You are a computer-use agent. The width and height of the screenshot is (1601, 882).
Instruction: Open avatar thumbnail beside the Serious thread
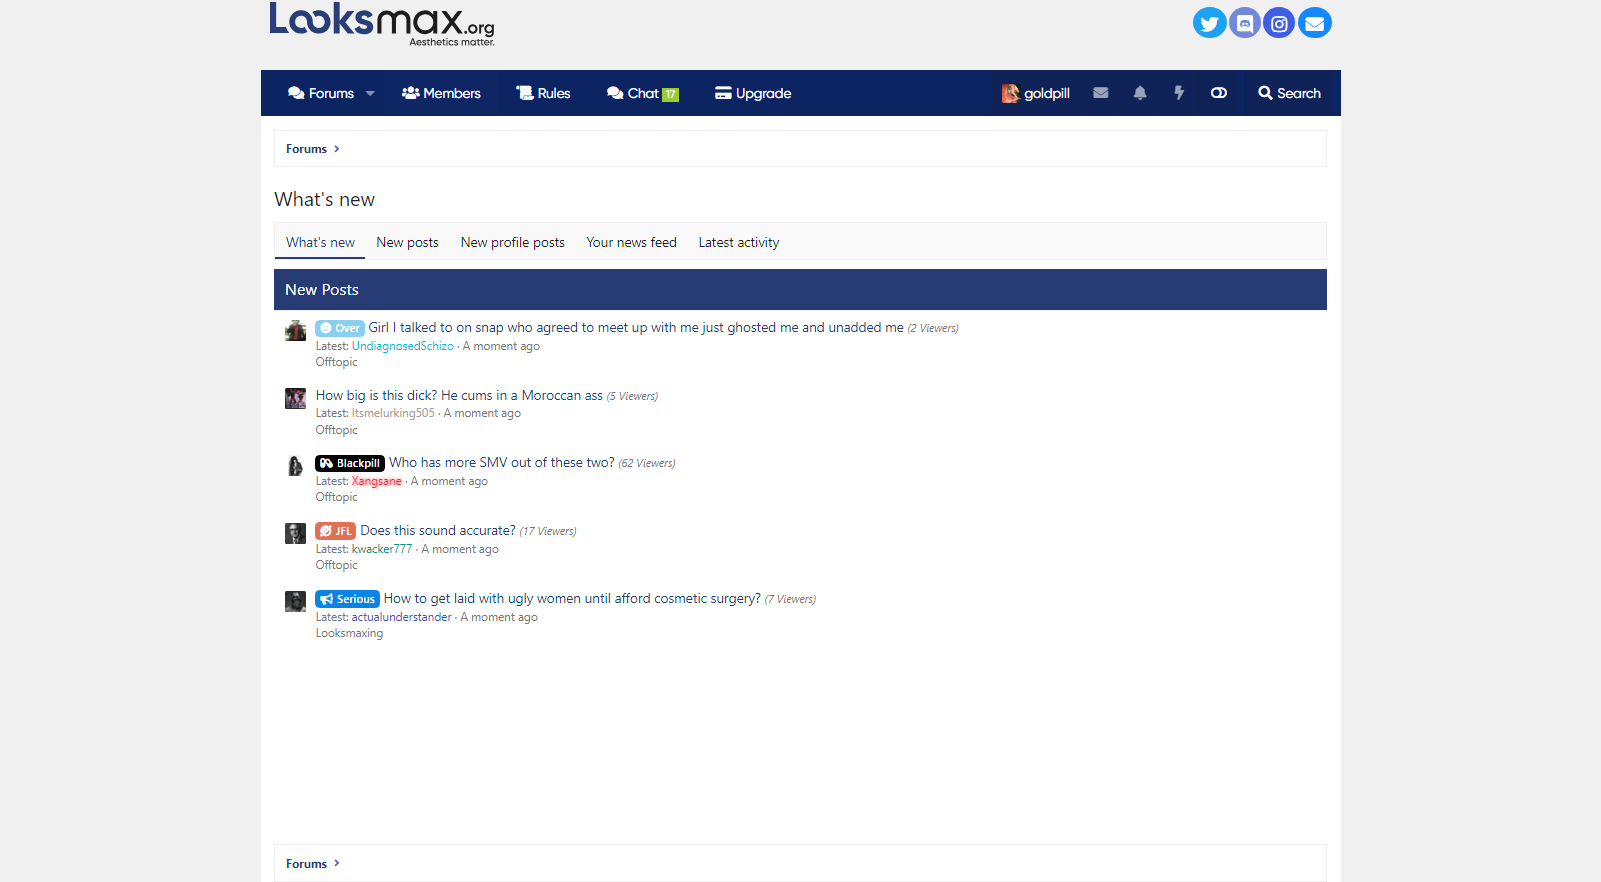[x=295, y=601]
